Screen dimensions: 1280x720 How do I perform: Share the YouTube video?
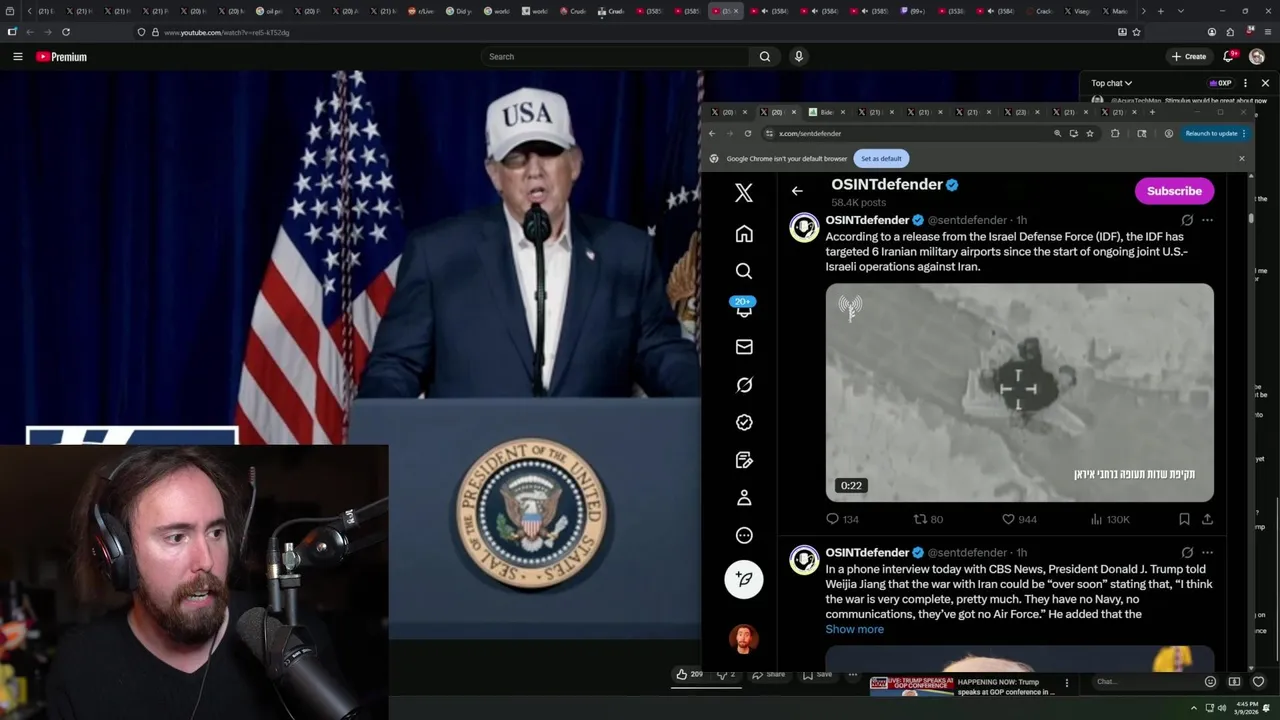click(x=769, y=675)
